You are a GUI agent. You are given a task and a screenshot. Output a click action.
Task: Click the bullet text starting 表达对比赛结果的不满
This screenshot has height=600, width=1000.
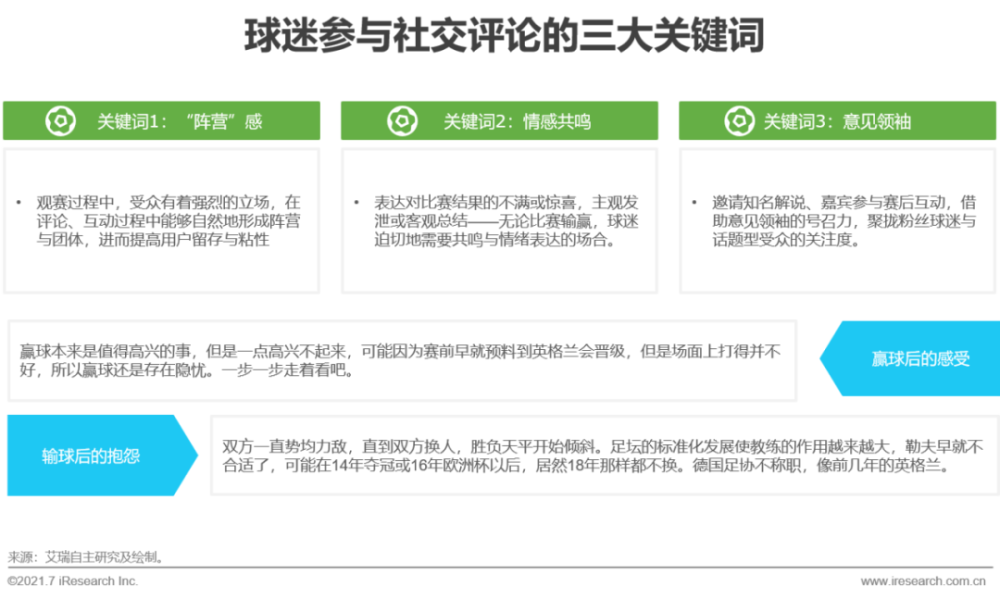point(506,221)
